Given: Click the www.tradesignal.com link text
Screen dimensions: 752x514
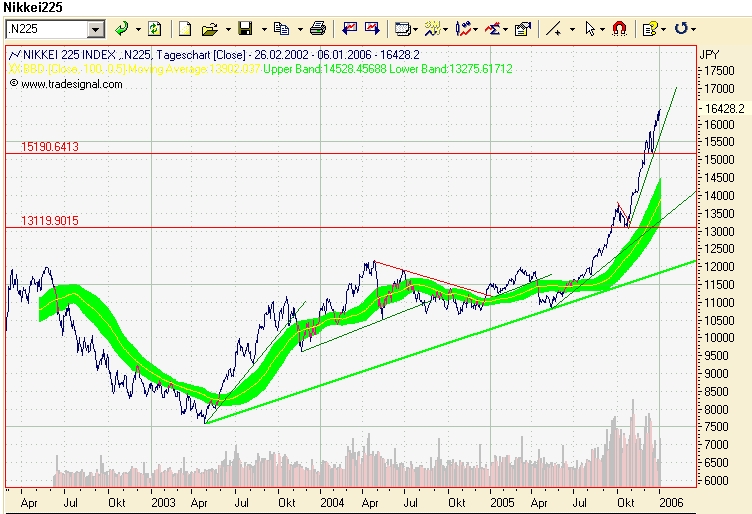Looking at the screenshot, I should (71, 84).
